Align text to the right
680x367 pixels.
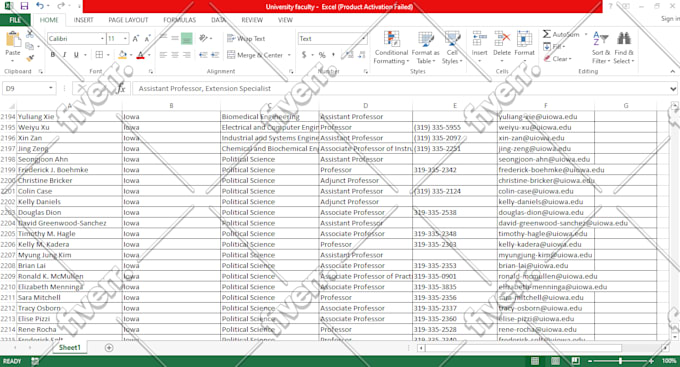click(186, 55)
